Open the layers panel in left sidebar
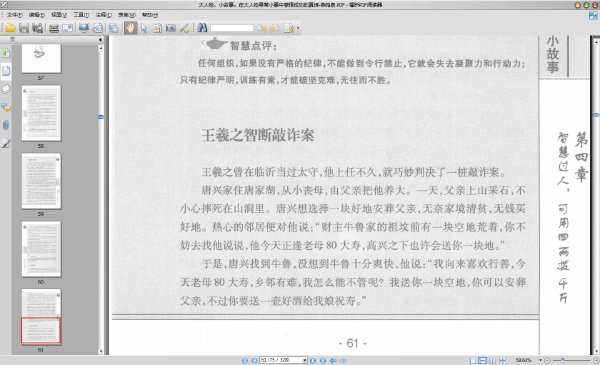Screen dimensions: 600x365 pos(6,89)
